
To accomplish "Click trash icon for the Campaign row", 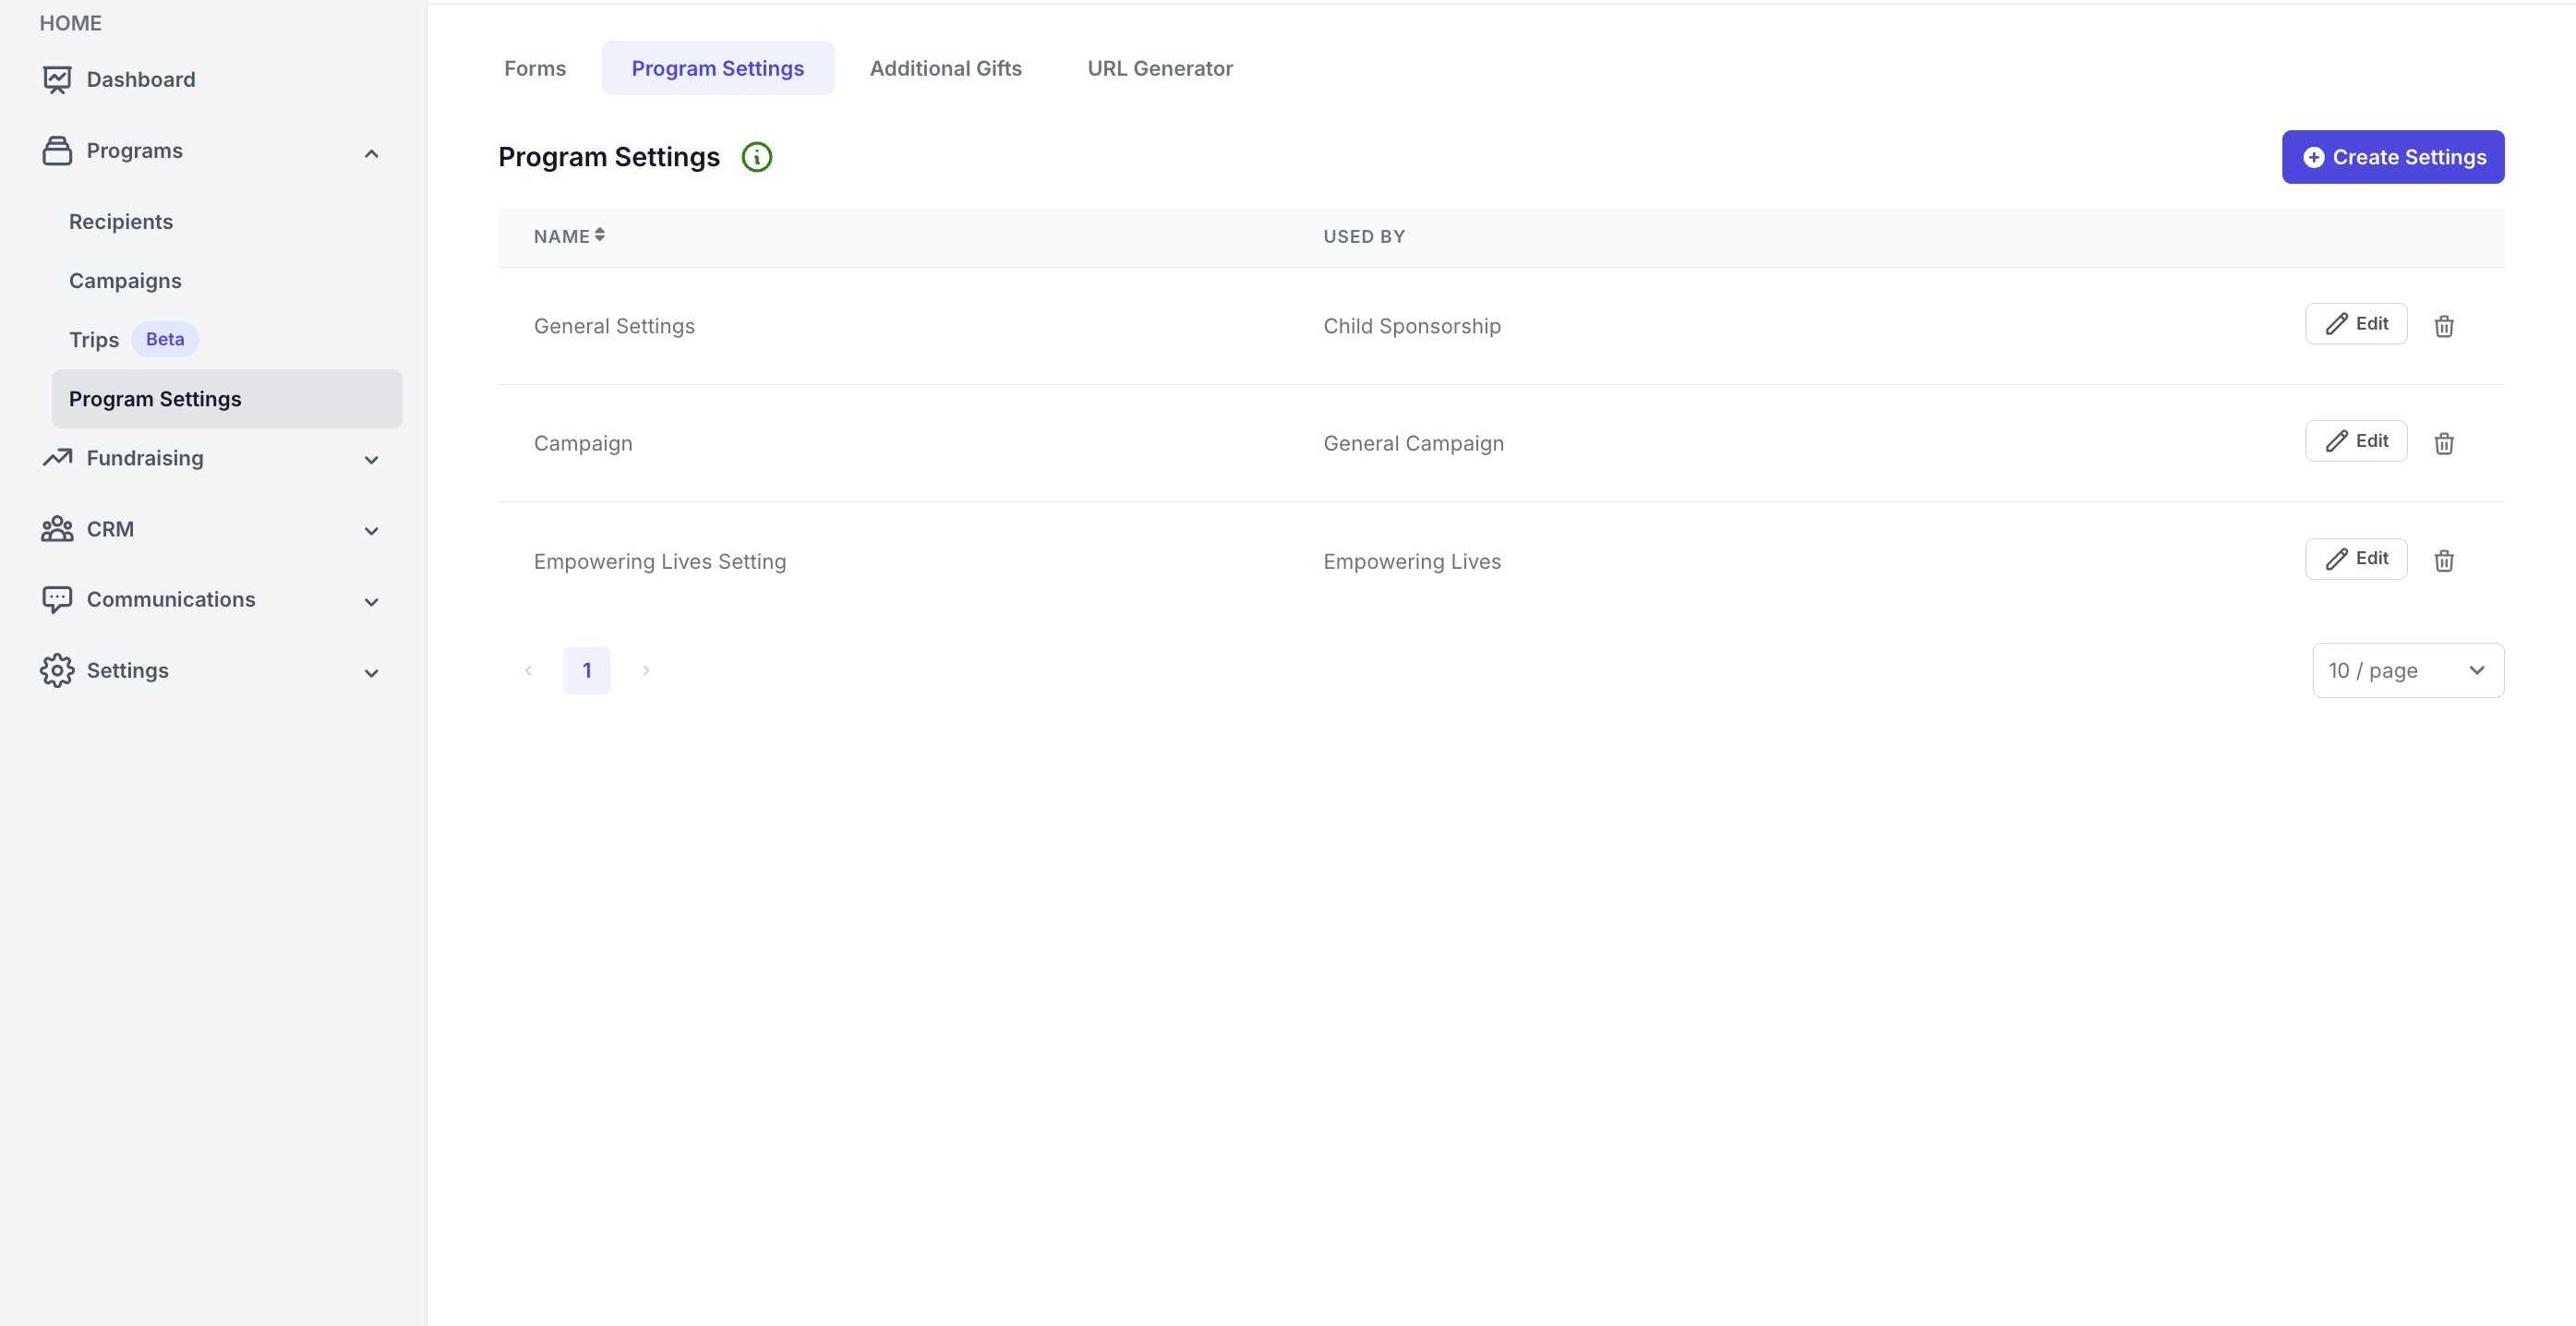I will point(2443,443).
